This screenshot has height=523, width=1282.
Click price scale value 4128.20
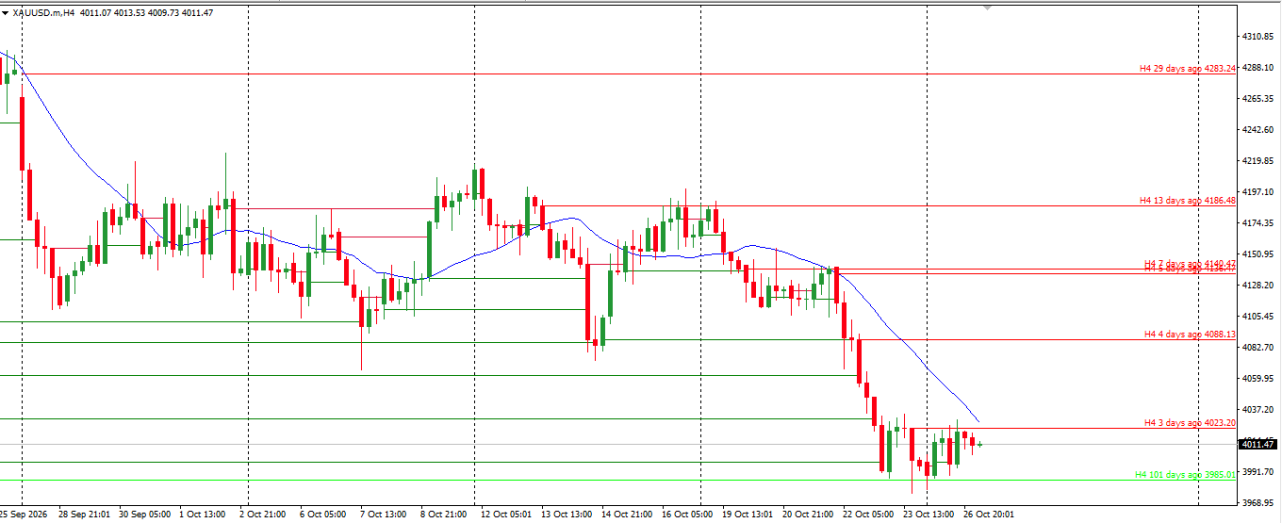pyautogui.click(x=1257, y=285)
